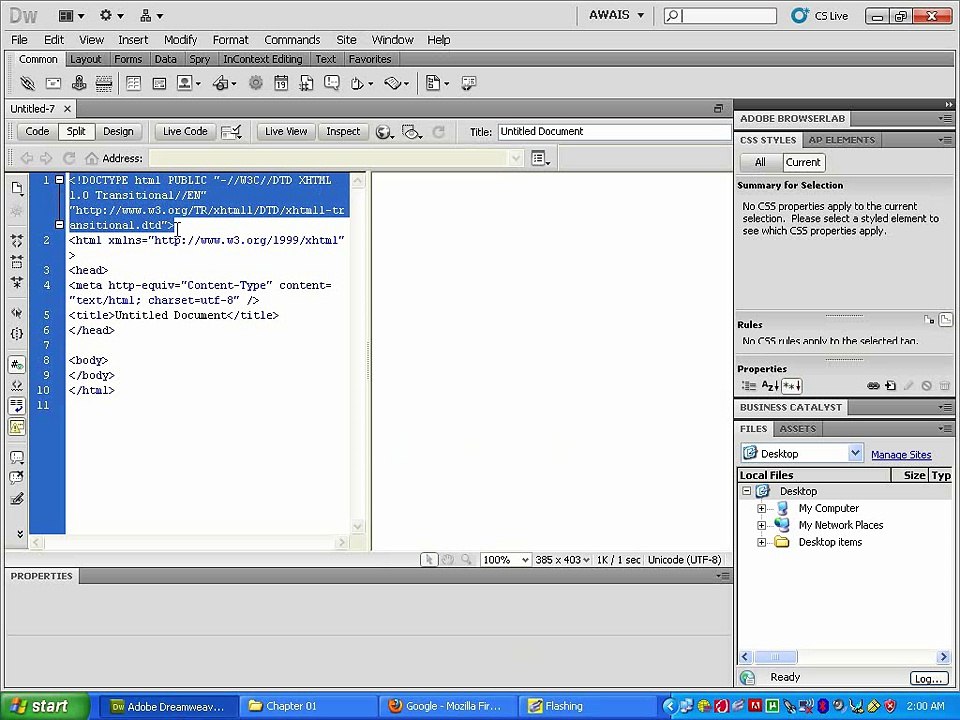Insert a Date with the calendar icon
The image size is (960, 720).
click(281, 83)
